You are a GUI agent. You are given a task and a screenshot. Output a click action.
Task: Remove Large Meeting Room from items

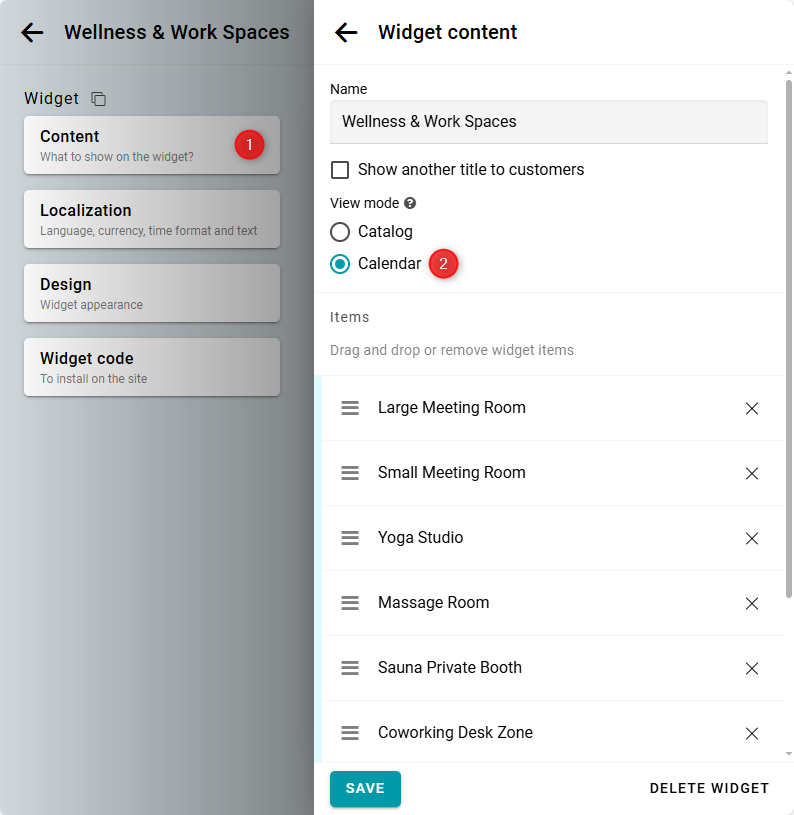pyautogui.click(x=752, y=408)
